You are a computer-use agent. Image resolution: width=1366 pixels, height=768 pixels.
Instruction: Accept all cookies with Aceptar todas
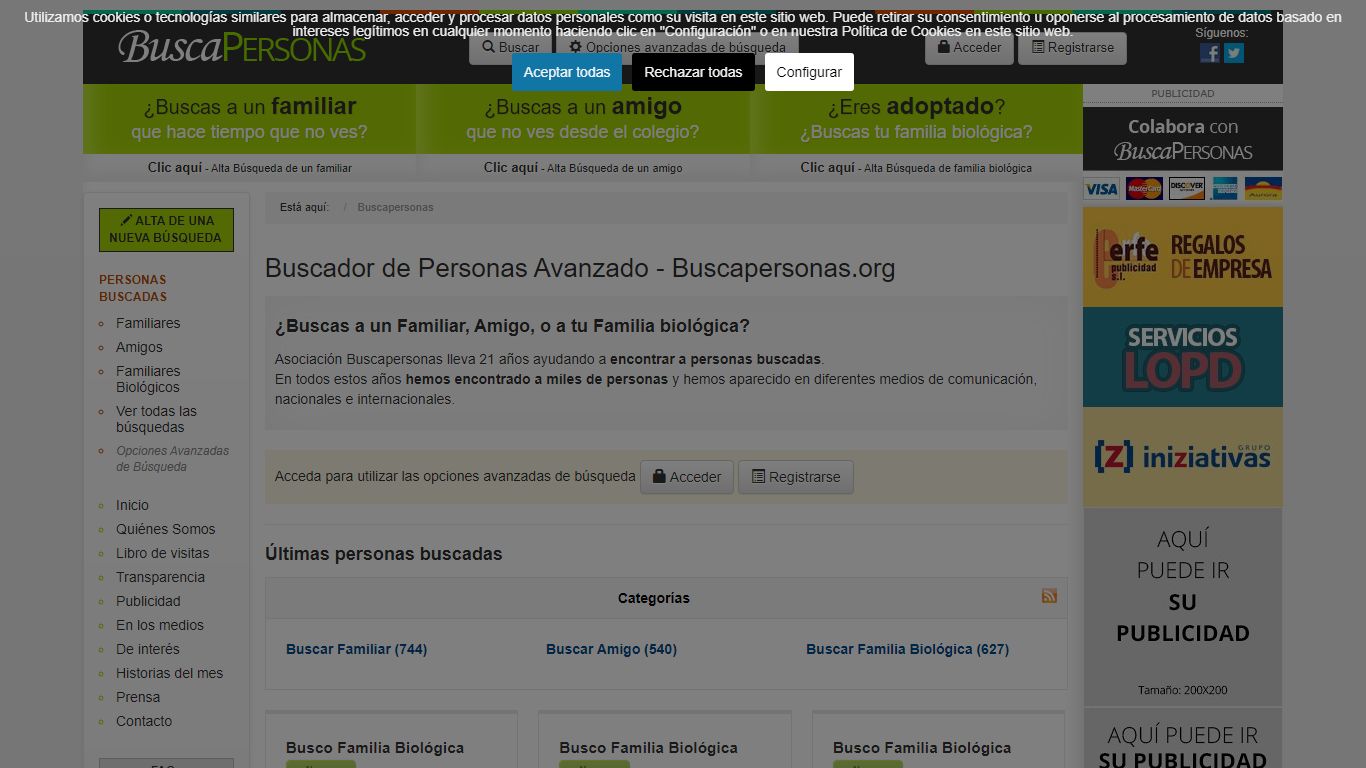[x=567, y=72]
